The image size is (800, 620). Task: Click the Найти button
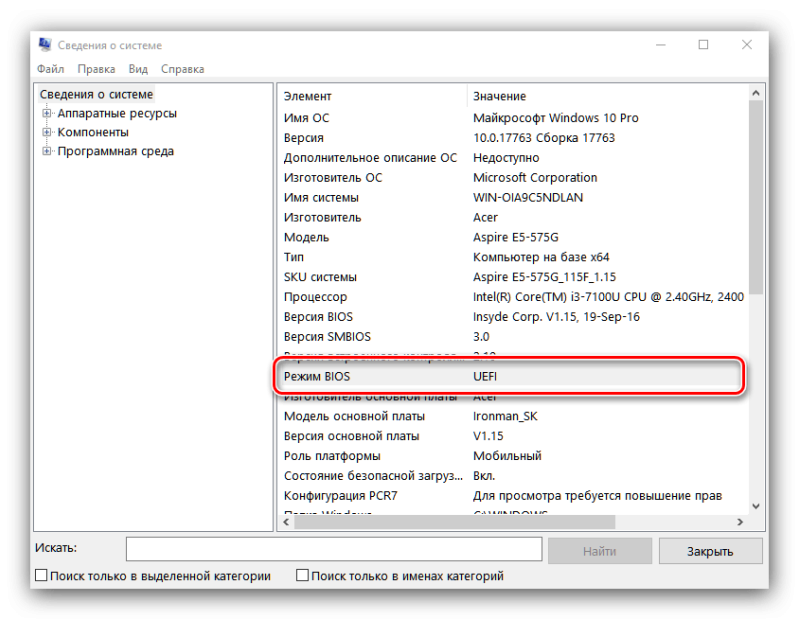click(600, 551)
